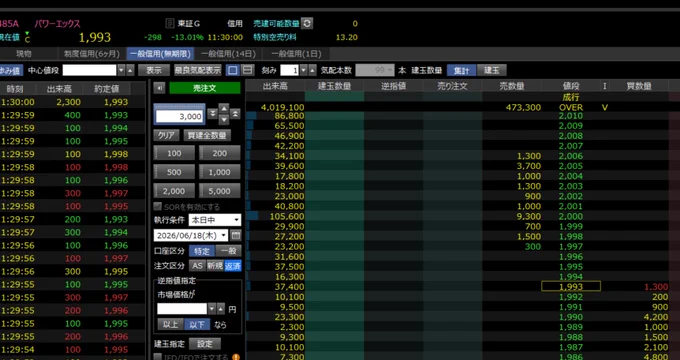Click the 2,000 price row in the 値段 column
This screenshot has width=680, height=360.
(x=571, y=216)
